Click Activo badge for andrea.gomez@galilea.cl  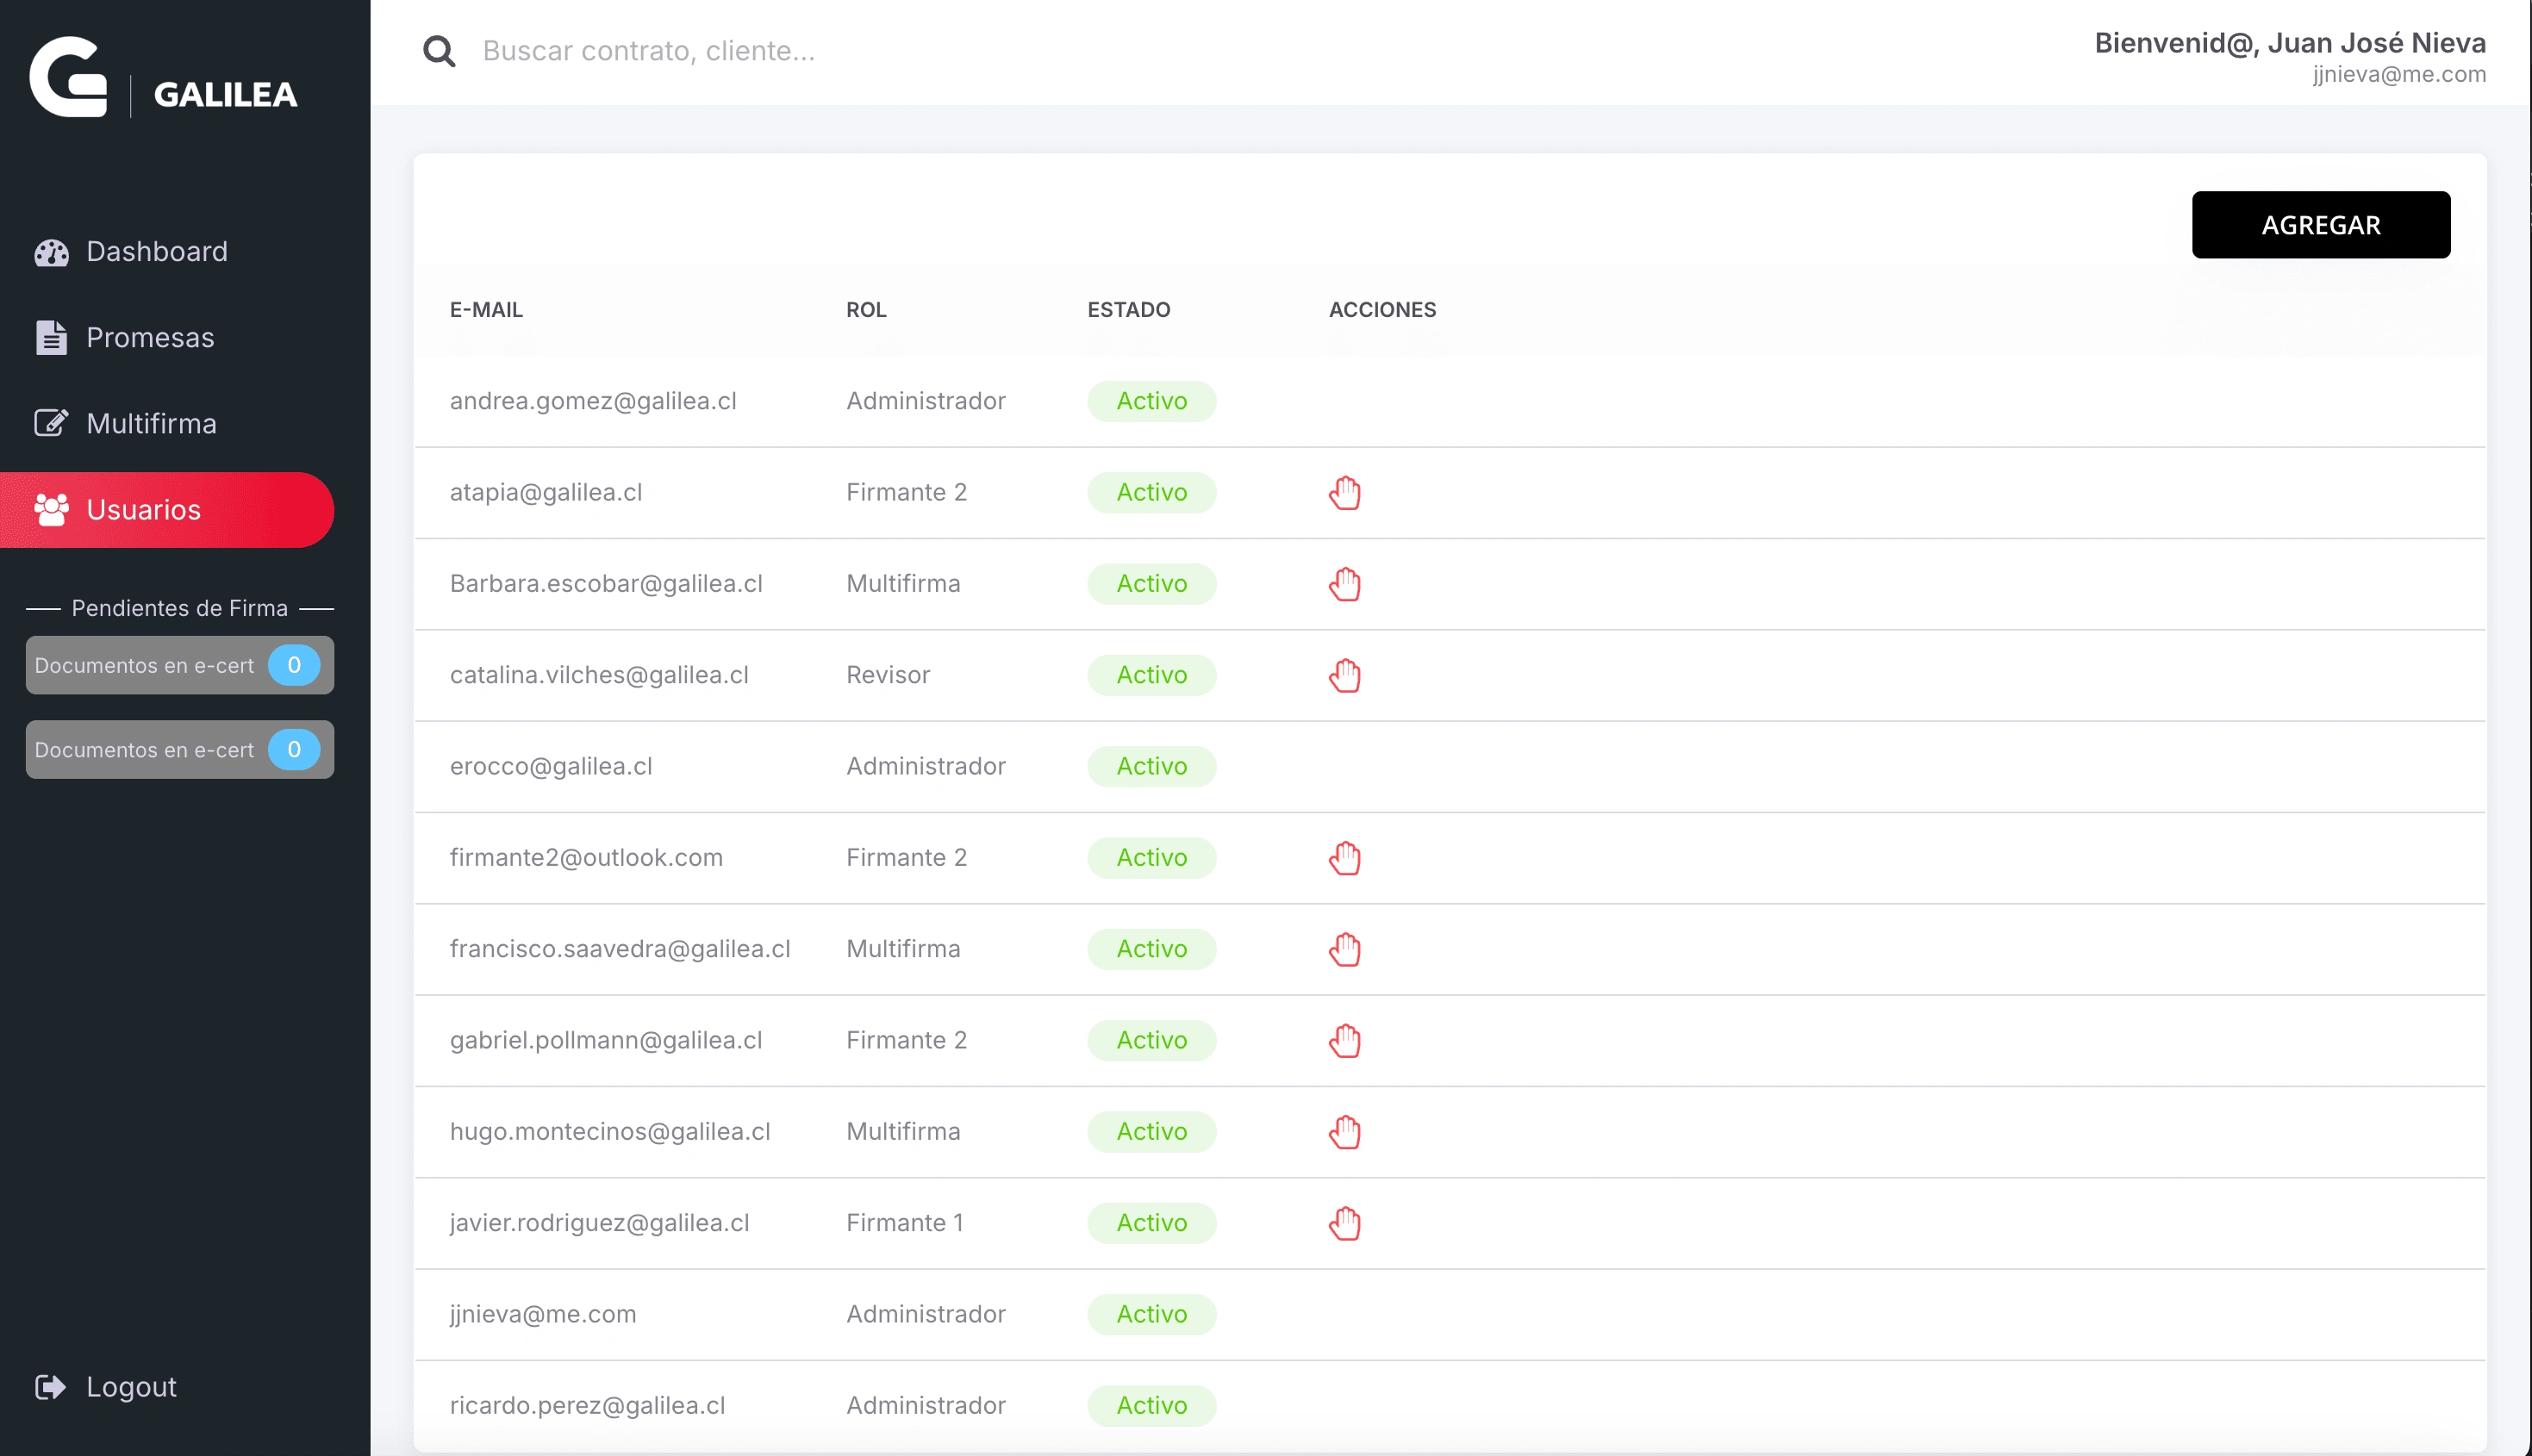tap(1151, 401)
